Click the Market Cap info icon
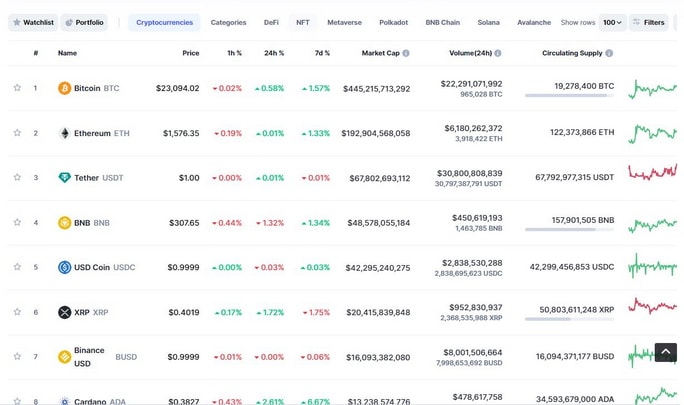This screenshot has width=684, height=405. click(x=406, y=53)
